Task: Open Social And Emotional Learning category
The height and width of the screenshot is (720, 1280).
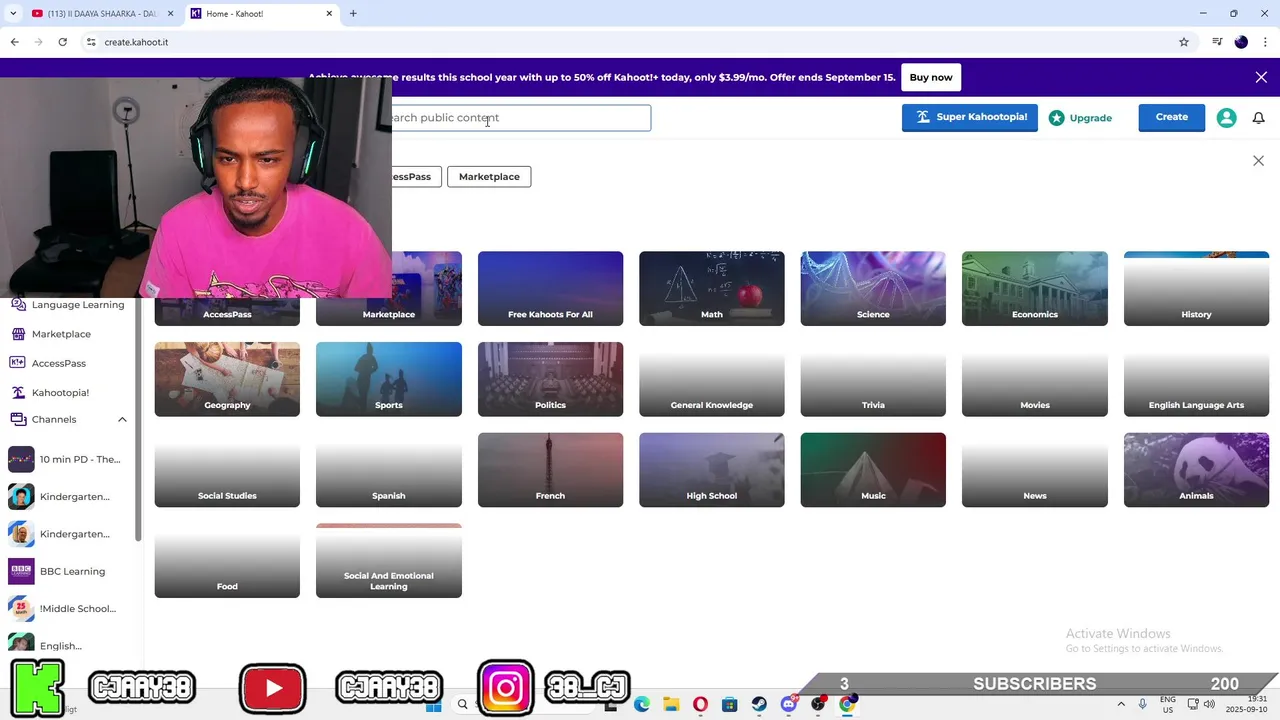Action: 388,561
